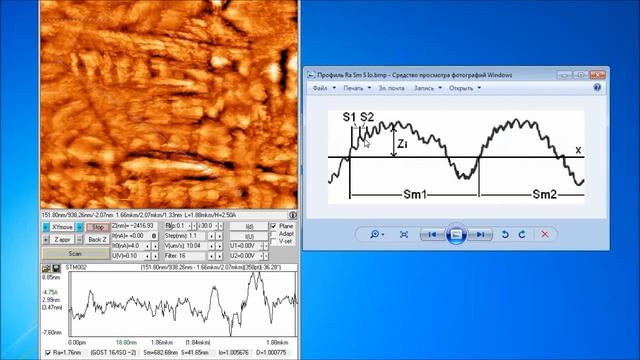Image resolution: width=640 pixels, height=360 pixels.
Task: Delete image with red X in photo viewer
Action: [x=544, y=234]
